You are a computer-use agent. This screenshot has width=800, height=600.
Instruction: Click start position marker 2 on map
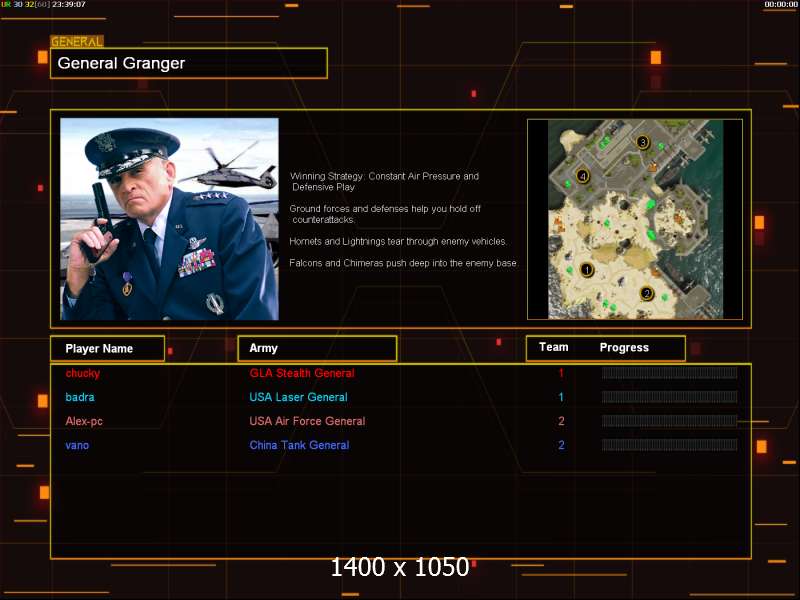(x=646, y=293)
